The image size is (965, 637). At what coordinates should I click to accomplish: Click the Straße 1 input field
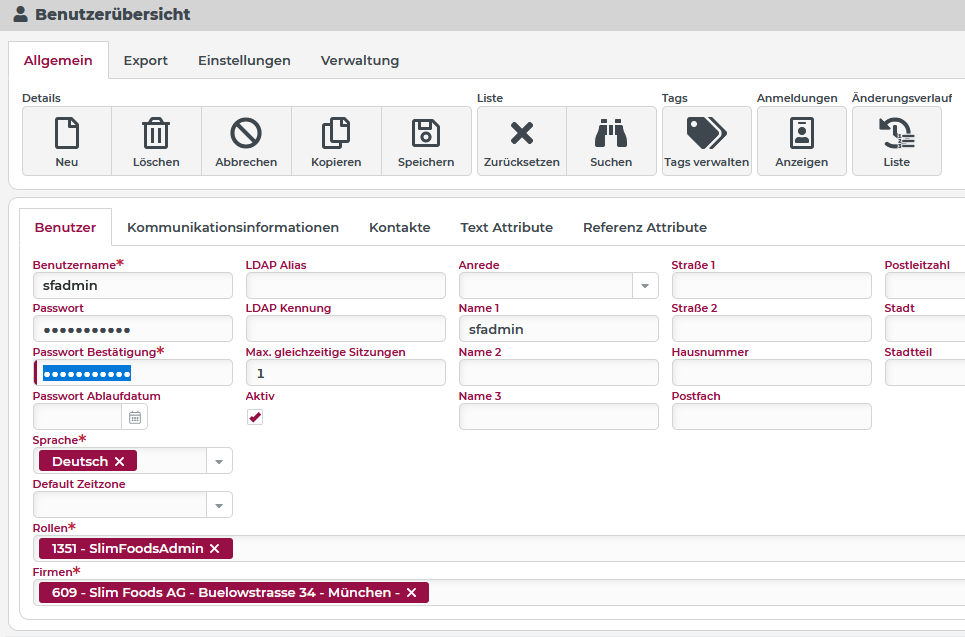[772, 286]
